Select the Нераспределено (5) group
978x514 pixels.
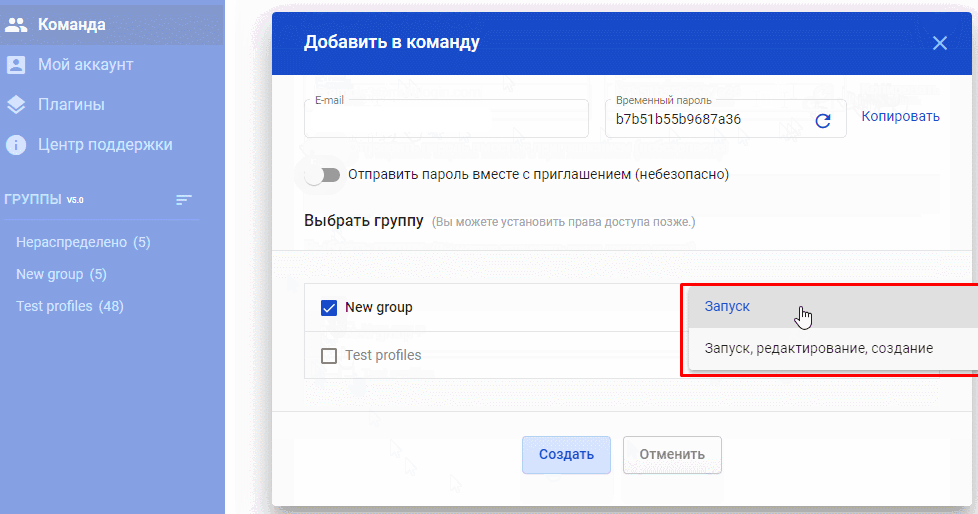[x=83, y=242]
